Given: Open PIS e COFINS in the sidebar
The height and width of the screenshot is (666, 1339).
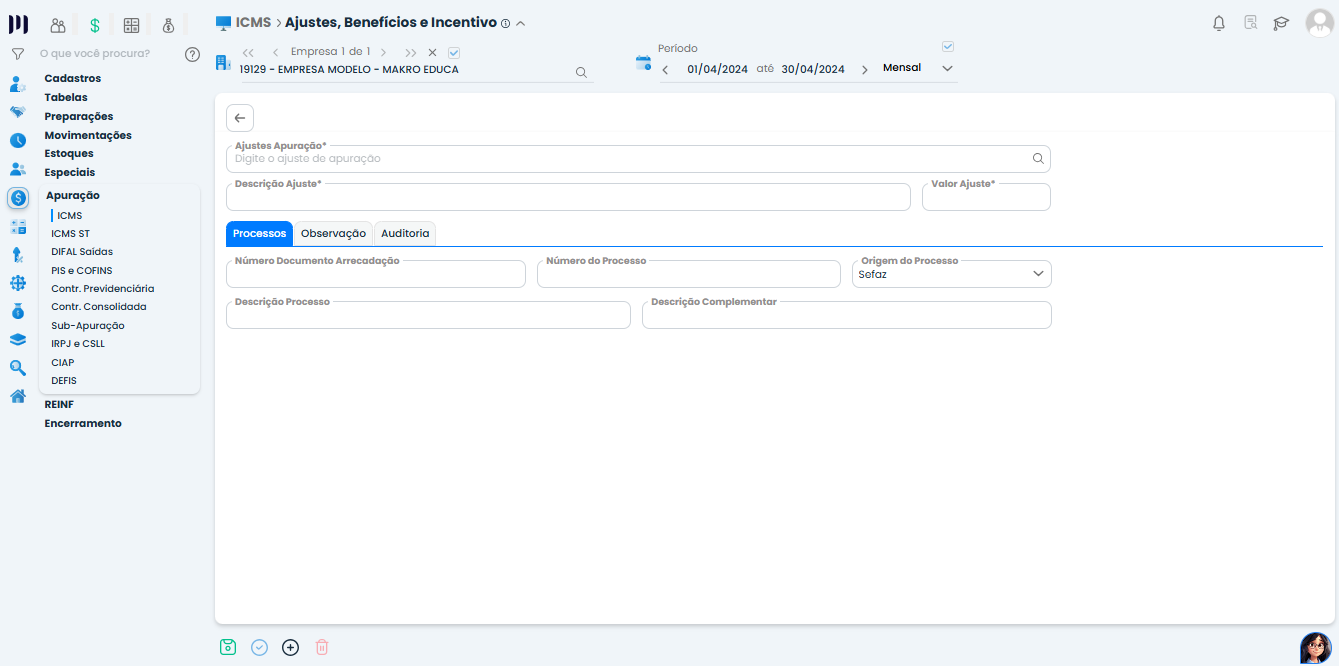Looking at the screenshot, I should [81, 270].
